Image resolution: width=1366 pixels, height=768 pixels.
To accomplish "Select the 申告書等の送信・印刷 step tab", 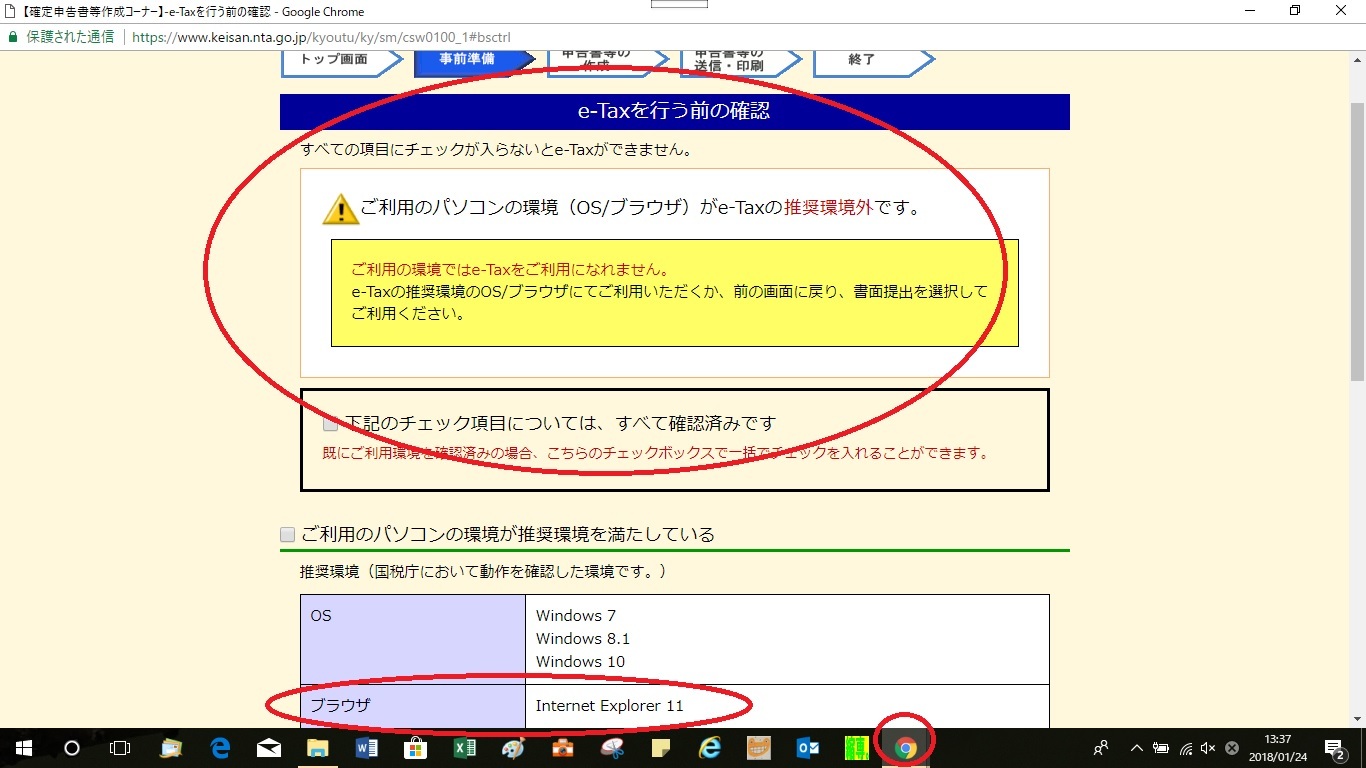I will point(740,60).
